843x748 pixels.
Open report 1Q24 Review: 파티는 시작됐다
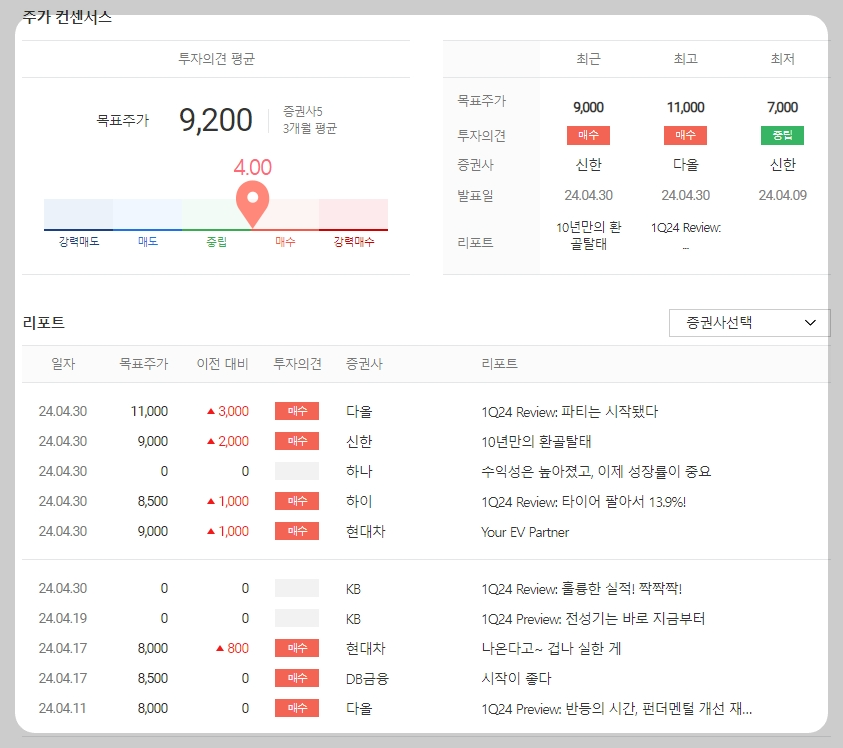[x=569, y=412]
